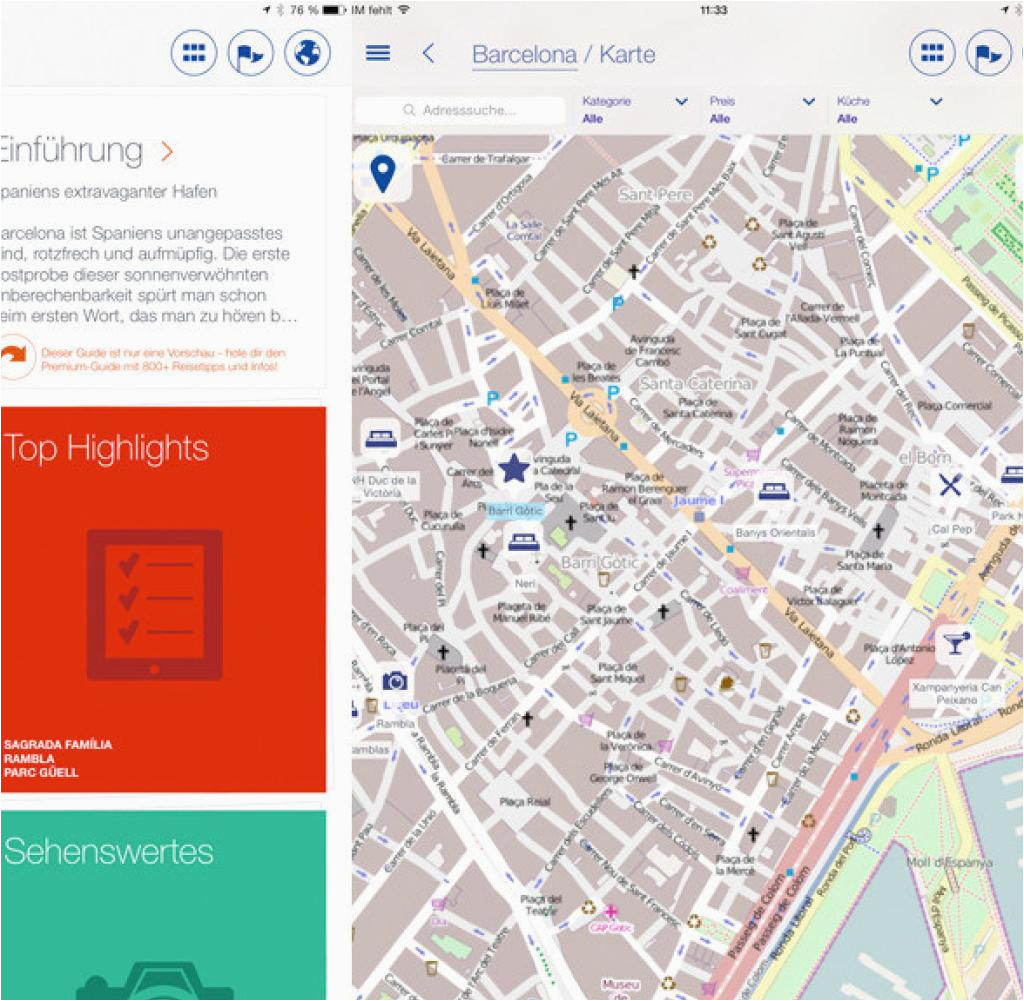Tap the Barcelona / Karte title
This screenshot has width=1024, height=1001.
[564, 54]
